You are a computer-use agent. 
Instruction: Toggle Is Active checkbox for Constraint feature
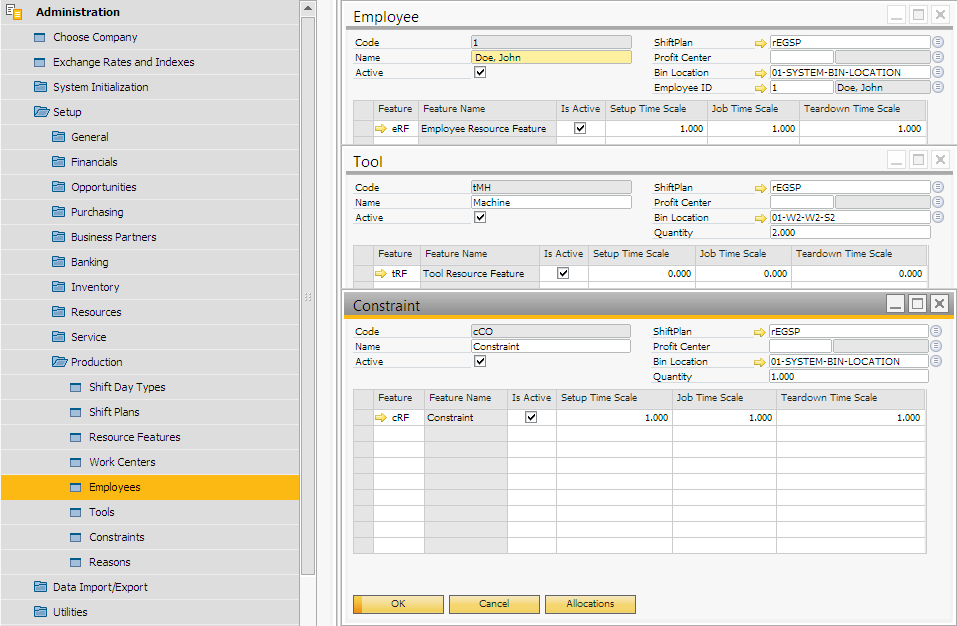pyautogui.click(x=531, y=418)
